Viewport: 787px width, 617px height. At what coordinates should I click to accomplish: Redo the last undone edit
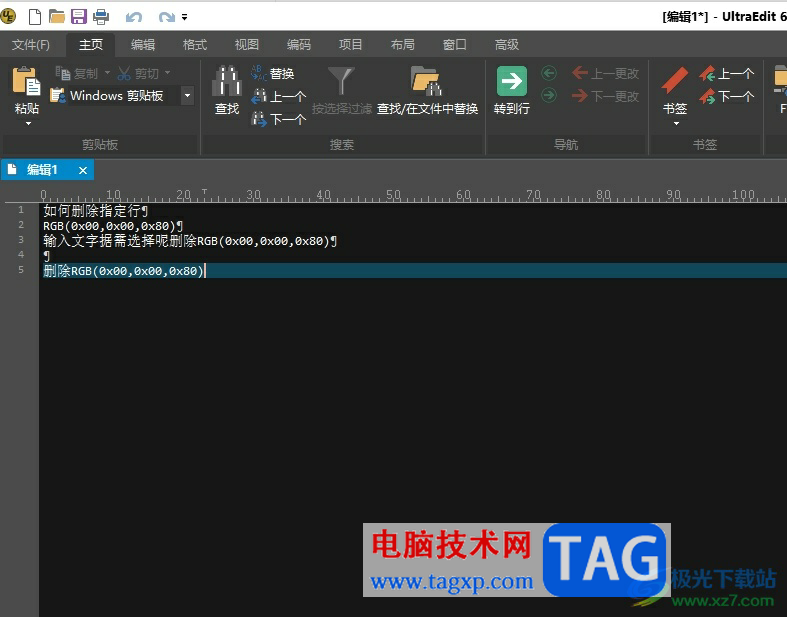tap(166, 18)
